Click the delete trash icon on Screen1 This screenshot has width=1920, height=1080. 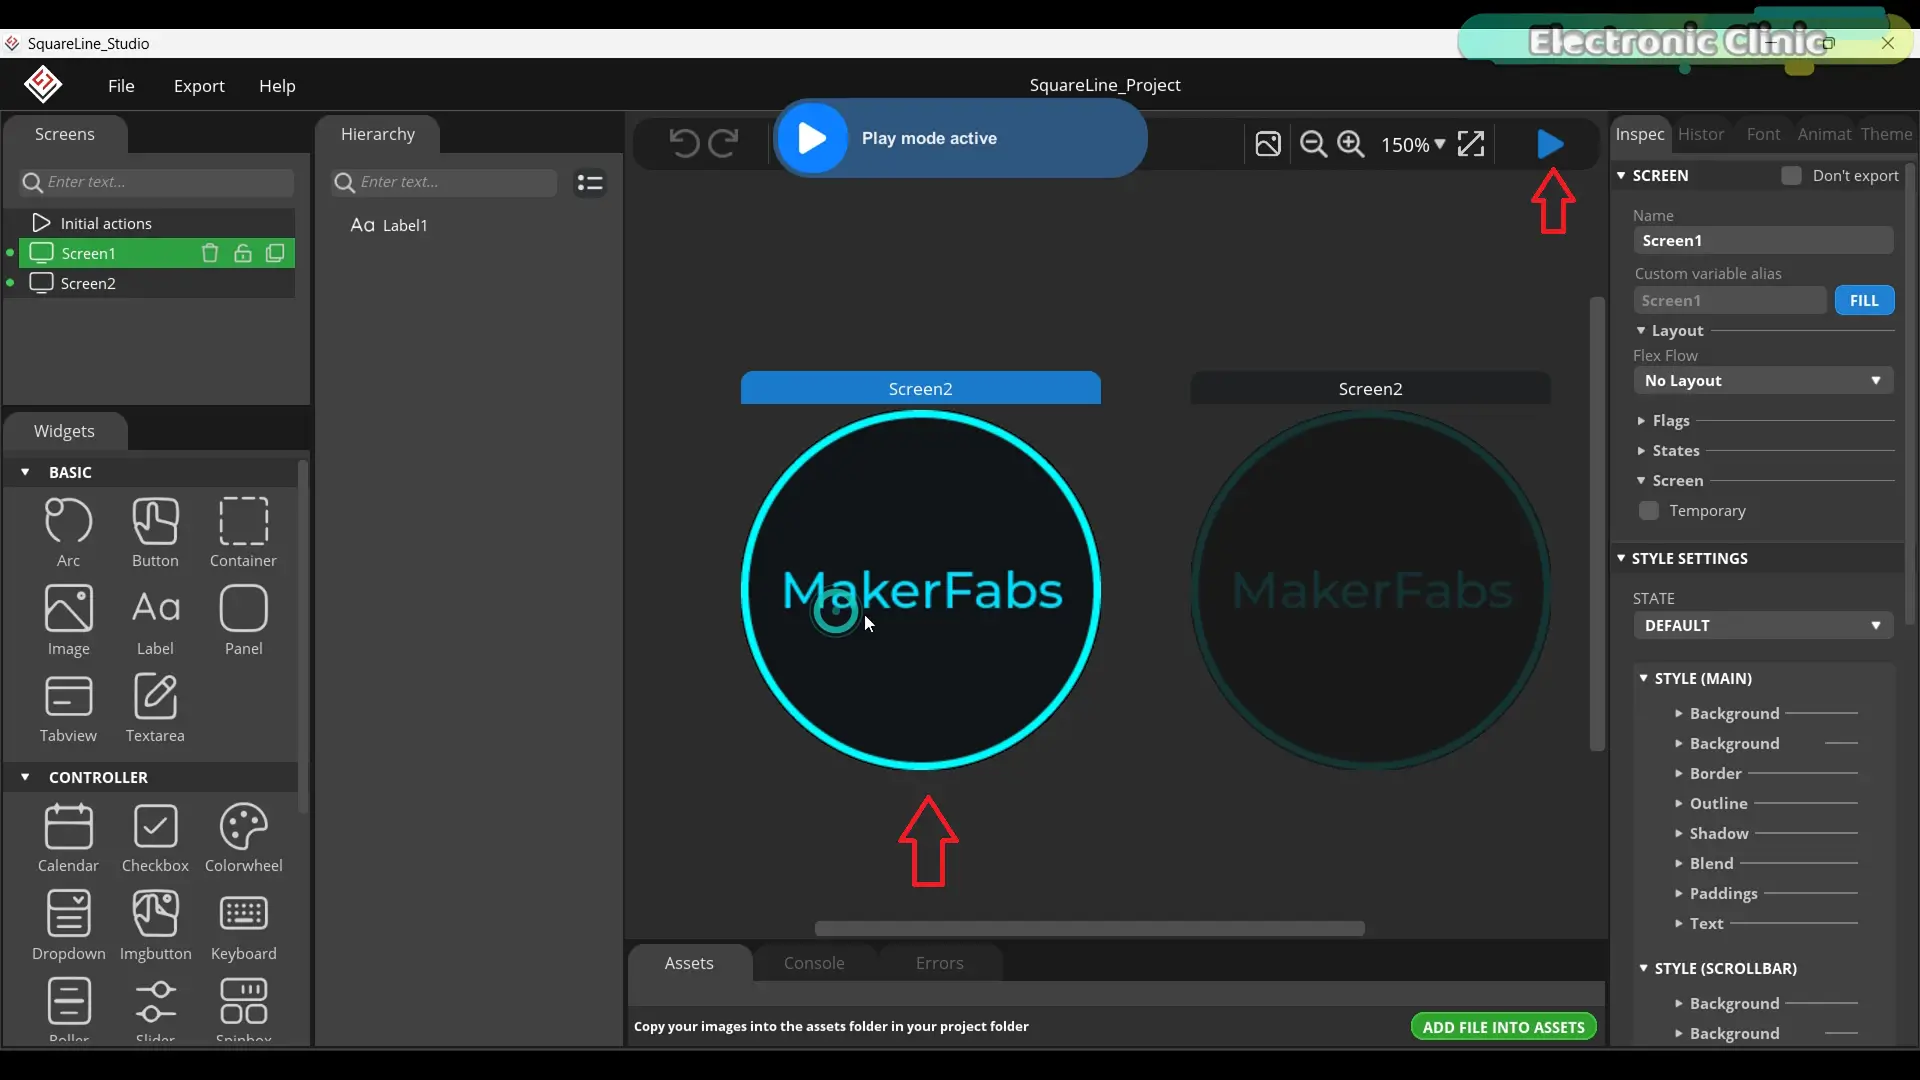click(x=210, y=253)
